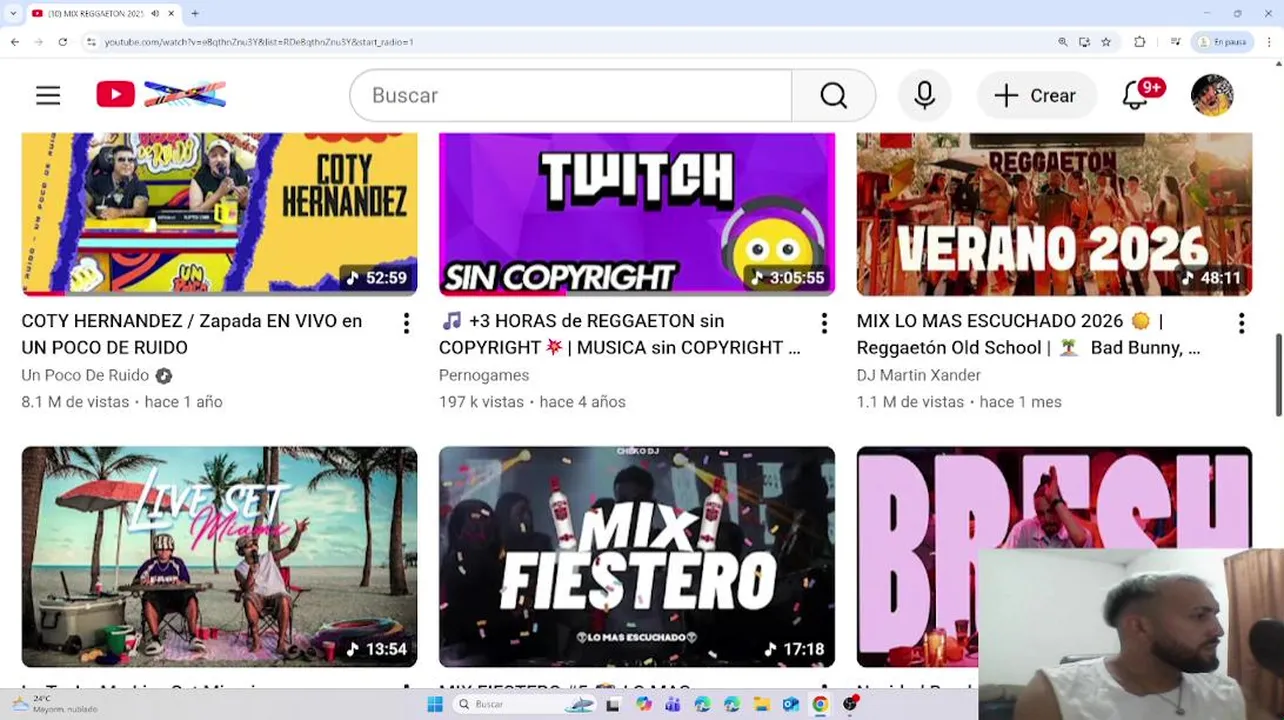Click '1.1 M de vistas' text

pos(910,402)
